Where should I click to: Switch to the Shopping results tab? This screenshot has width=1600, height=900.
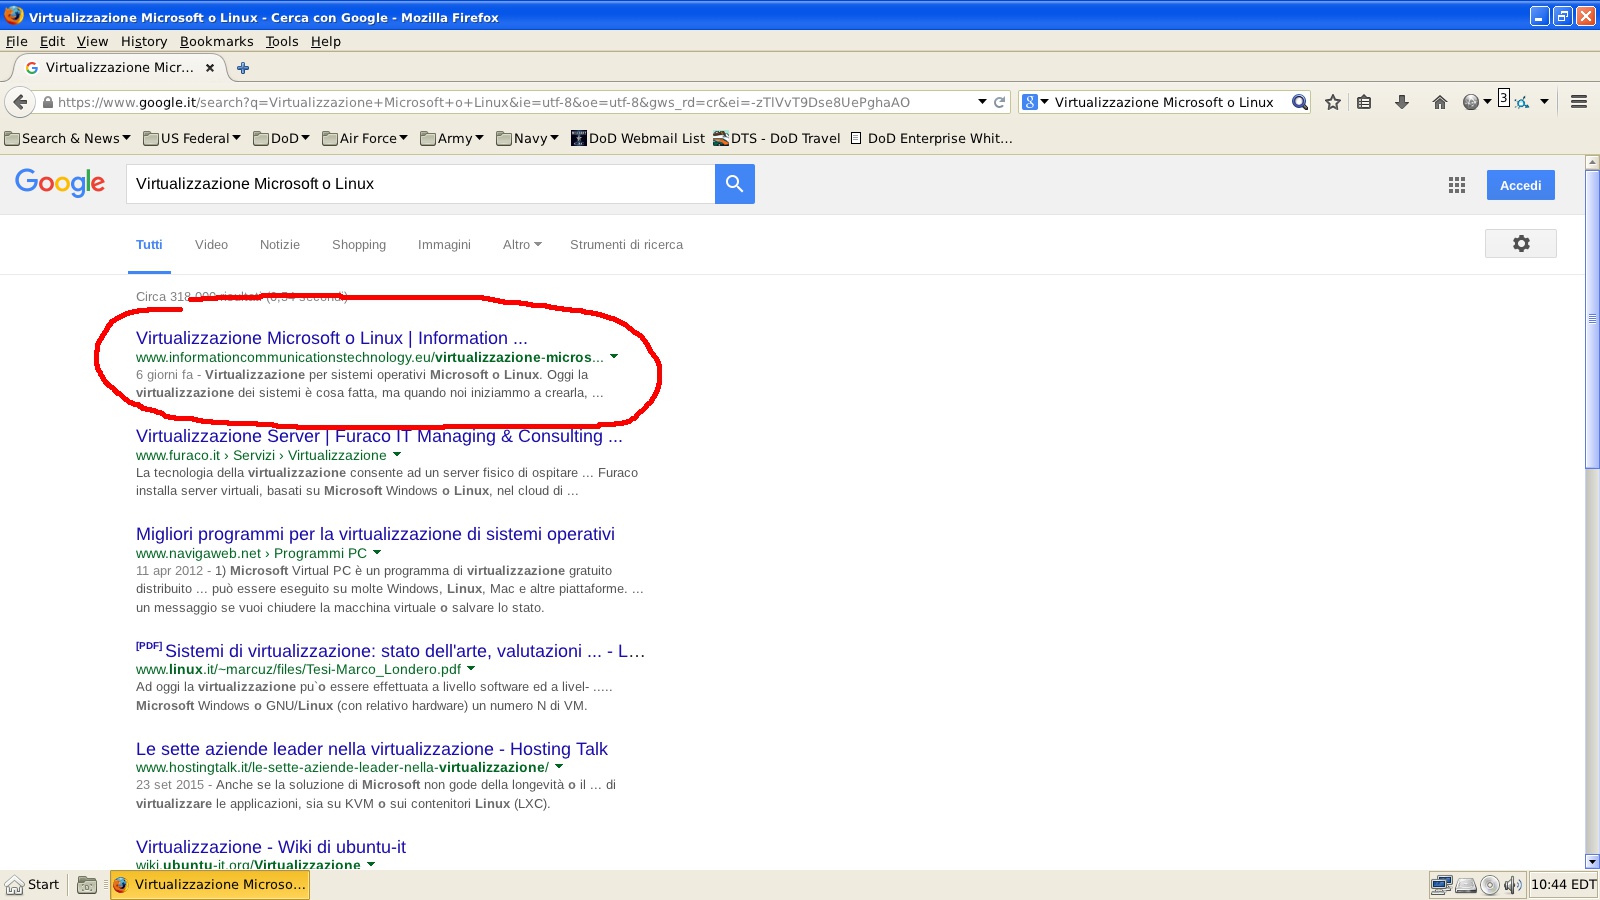(x=359, y=245)
